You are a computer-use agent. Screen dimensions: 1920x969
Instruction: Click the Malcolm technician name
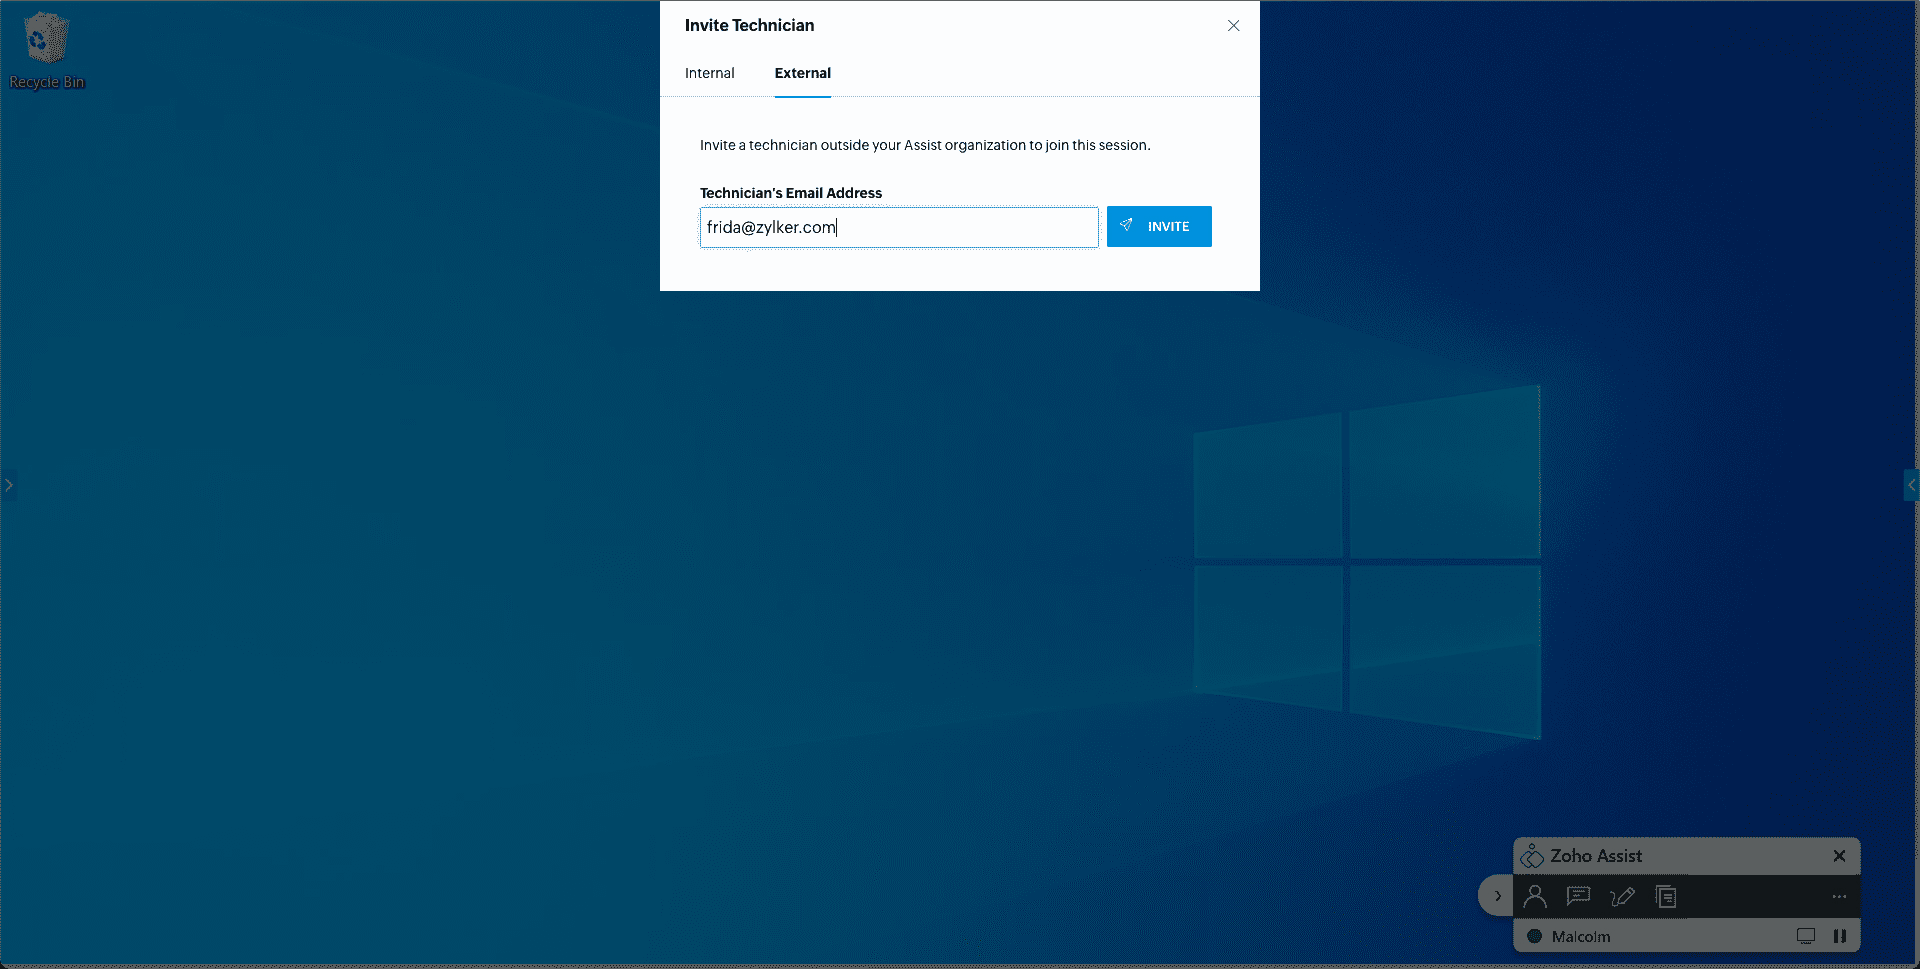pos(1581,937)
